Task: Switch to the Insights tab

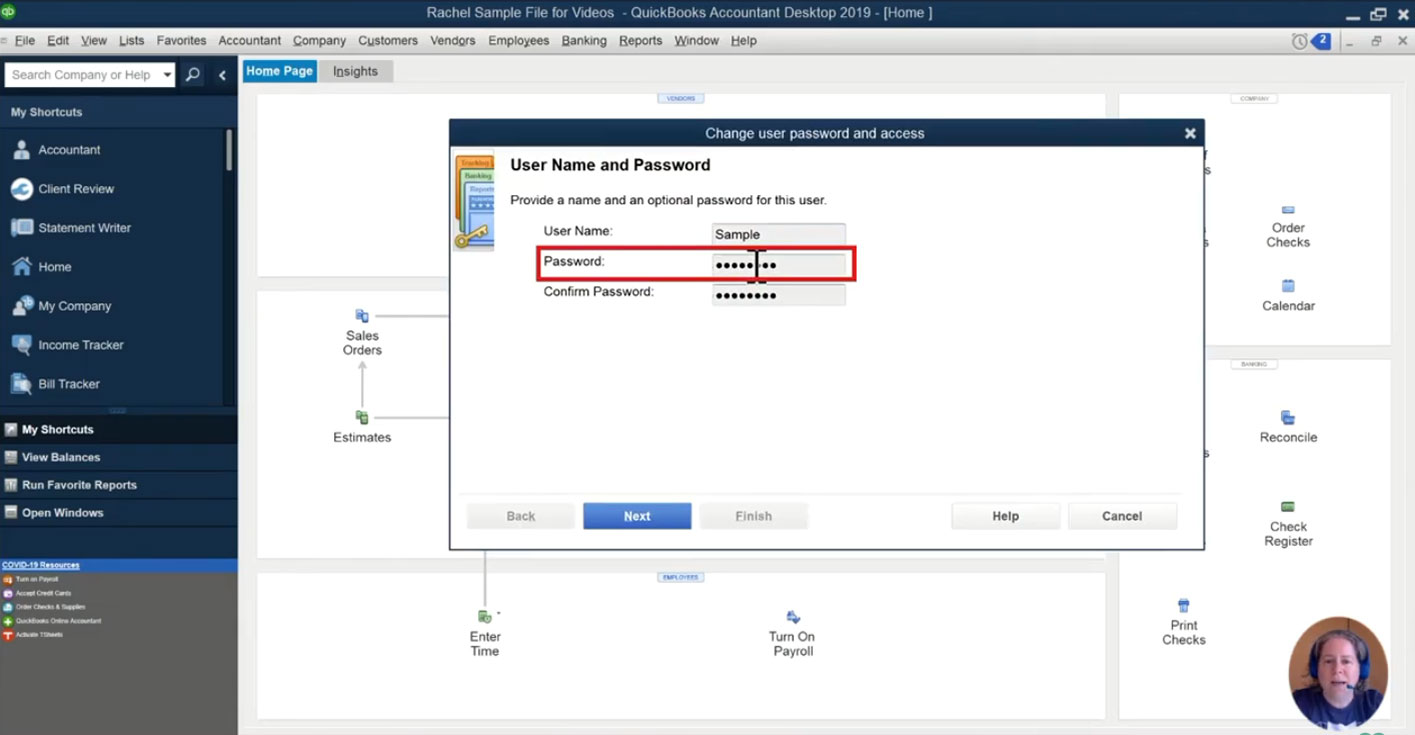Action: coord(355,71)
